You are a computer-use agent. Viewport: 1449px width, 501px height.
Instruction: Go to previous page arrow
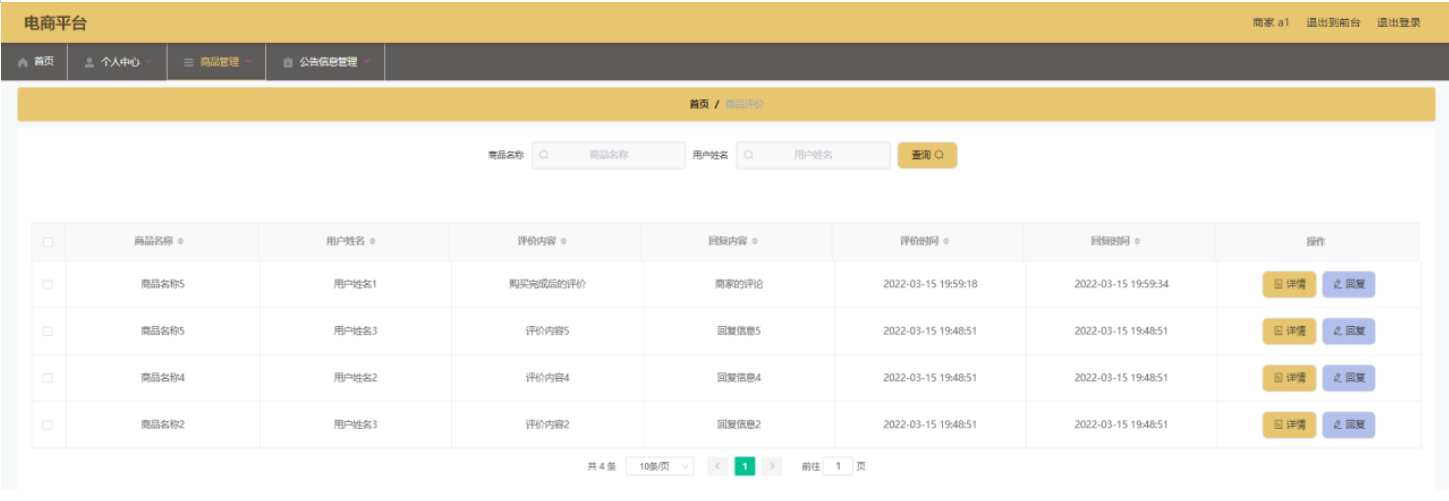[x=717, y=466]
